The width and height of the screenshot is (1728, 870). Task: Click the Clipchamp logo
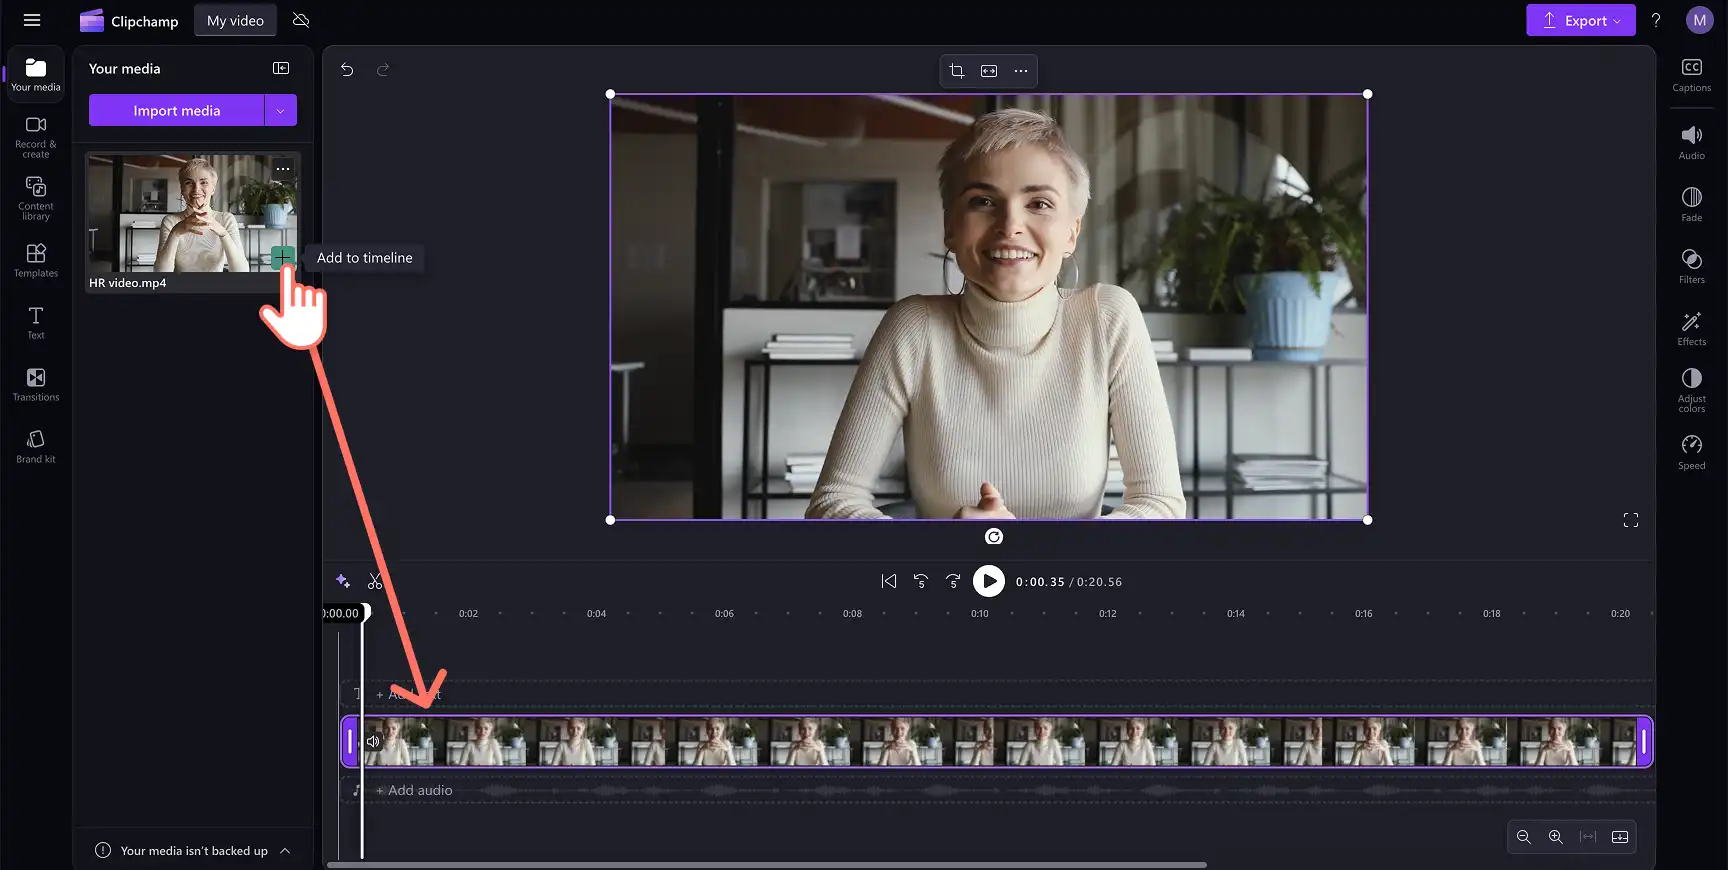coord(129,21)
